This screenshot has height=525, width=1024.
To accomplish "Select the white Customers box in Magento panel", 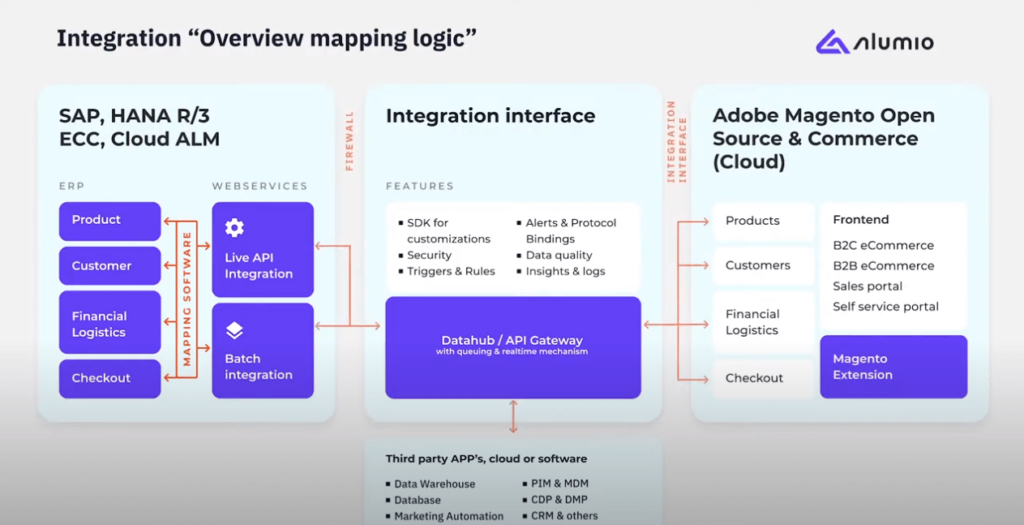I will tap(763, 266).
